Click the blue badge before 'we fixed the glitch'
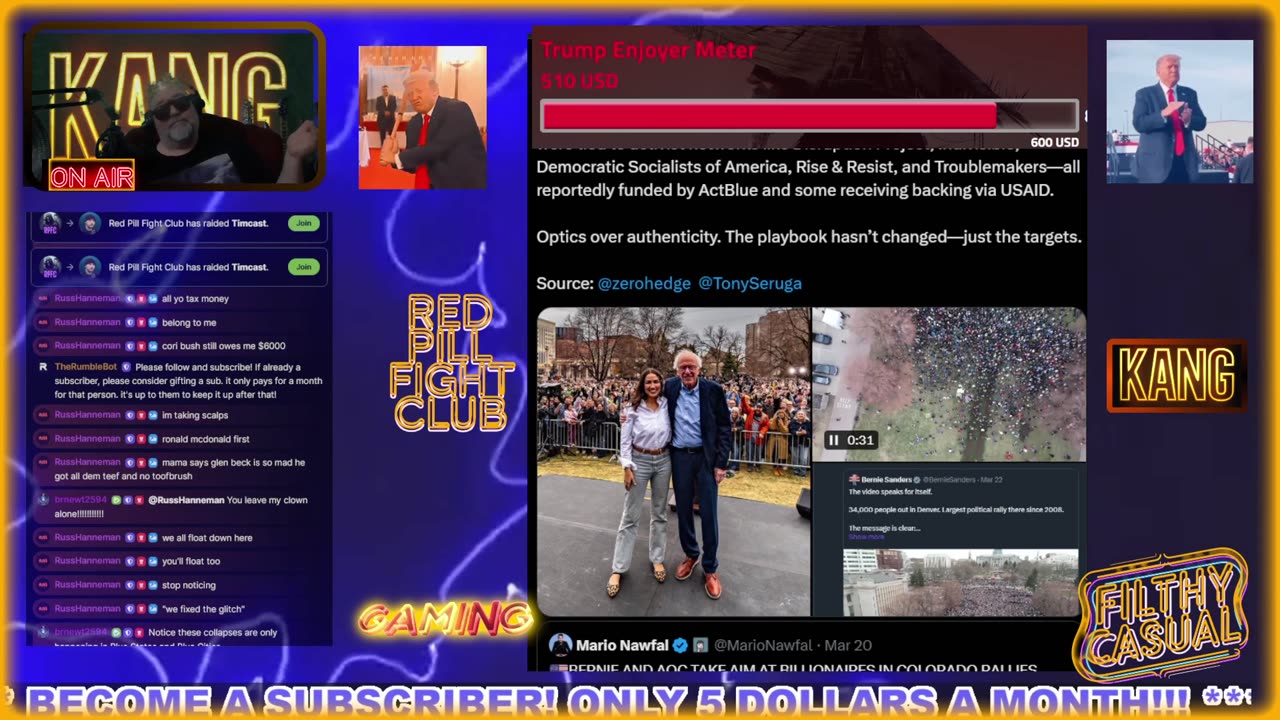This screenshot has height=720, width=1280. (153, 609)
